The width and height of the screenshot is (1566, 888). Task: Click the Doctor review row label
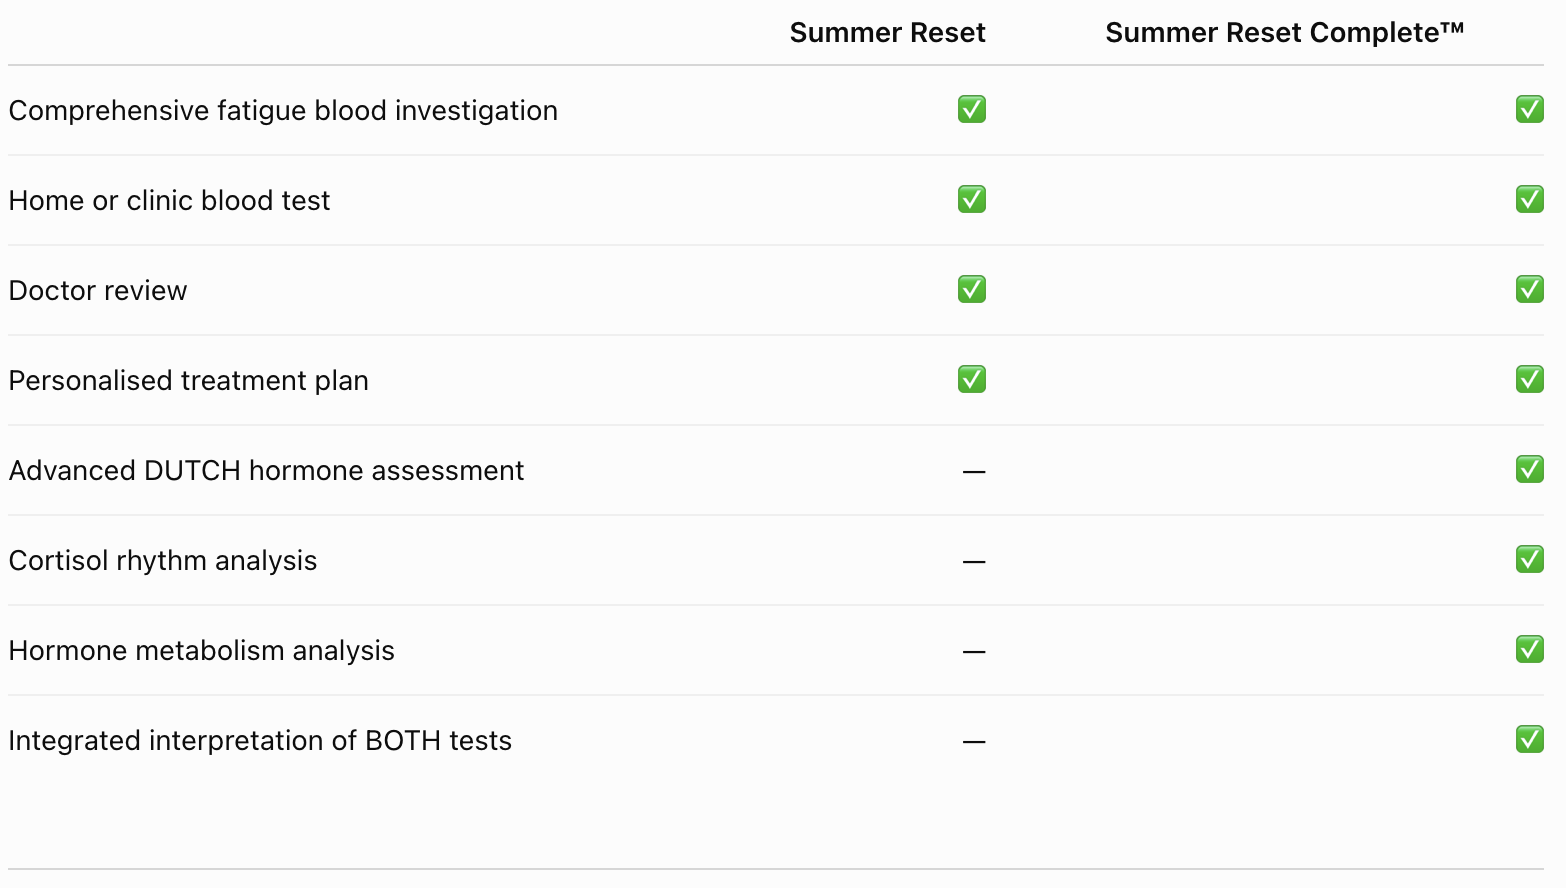(98, 290)
